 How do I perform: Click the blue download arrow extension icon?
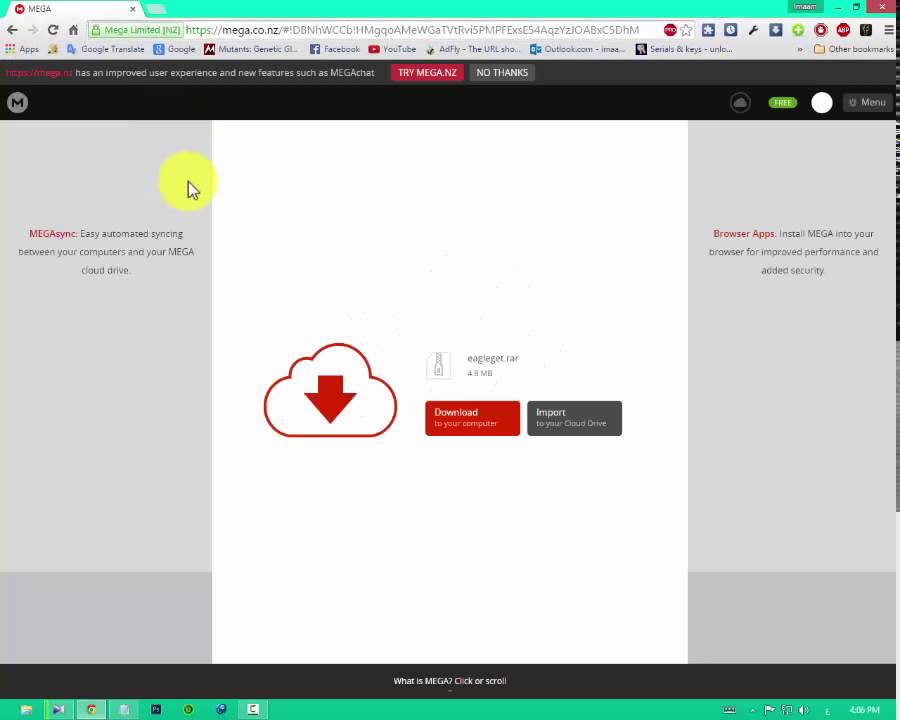(x=775, y=30)
